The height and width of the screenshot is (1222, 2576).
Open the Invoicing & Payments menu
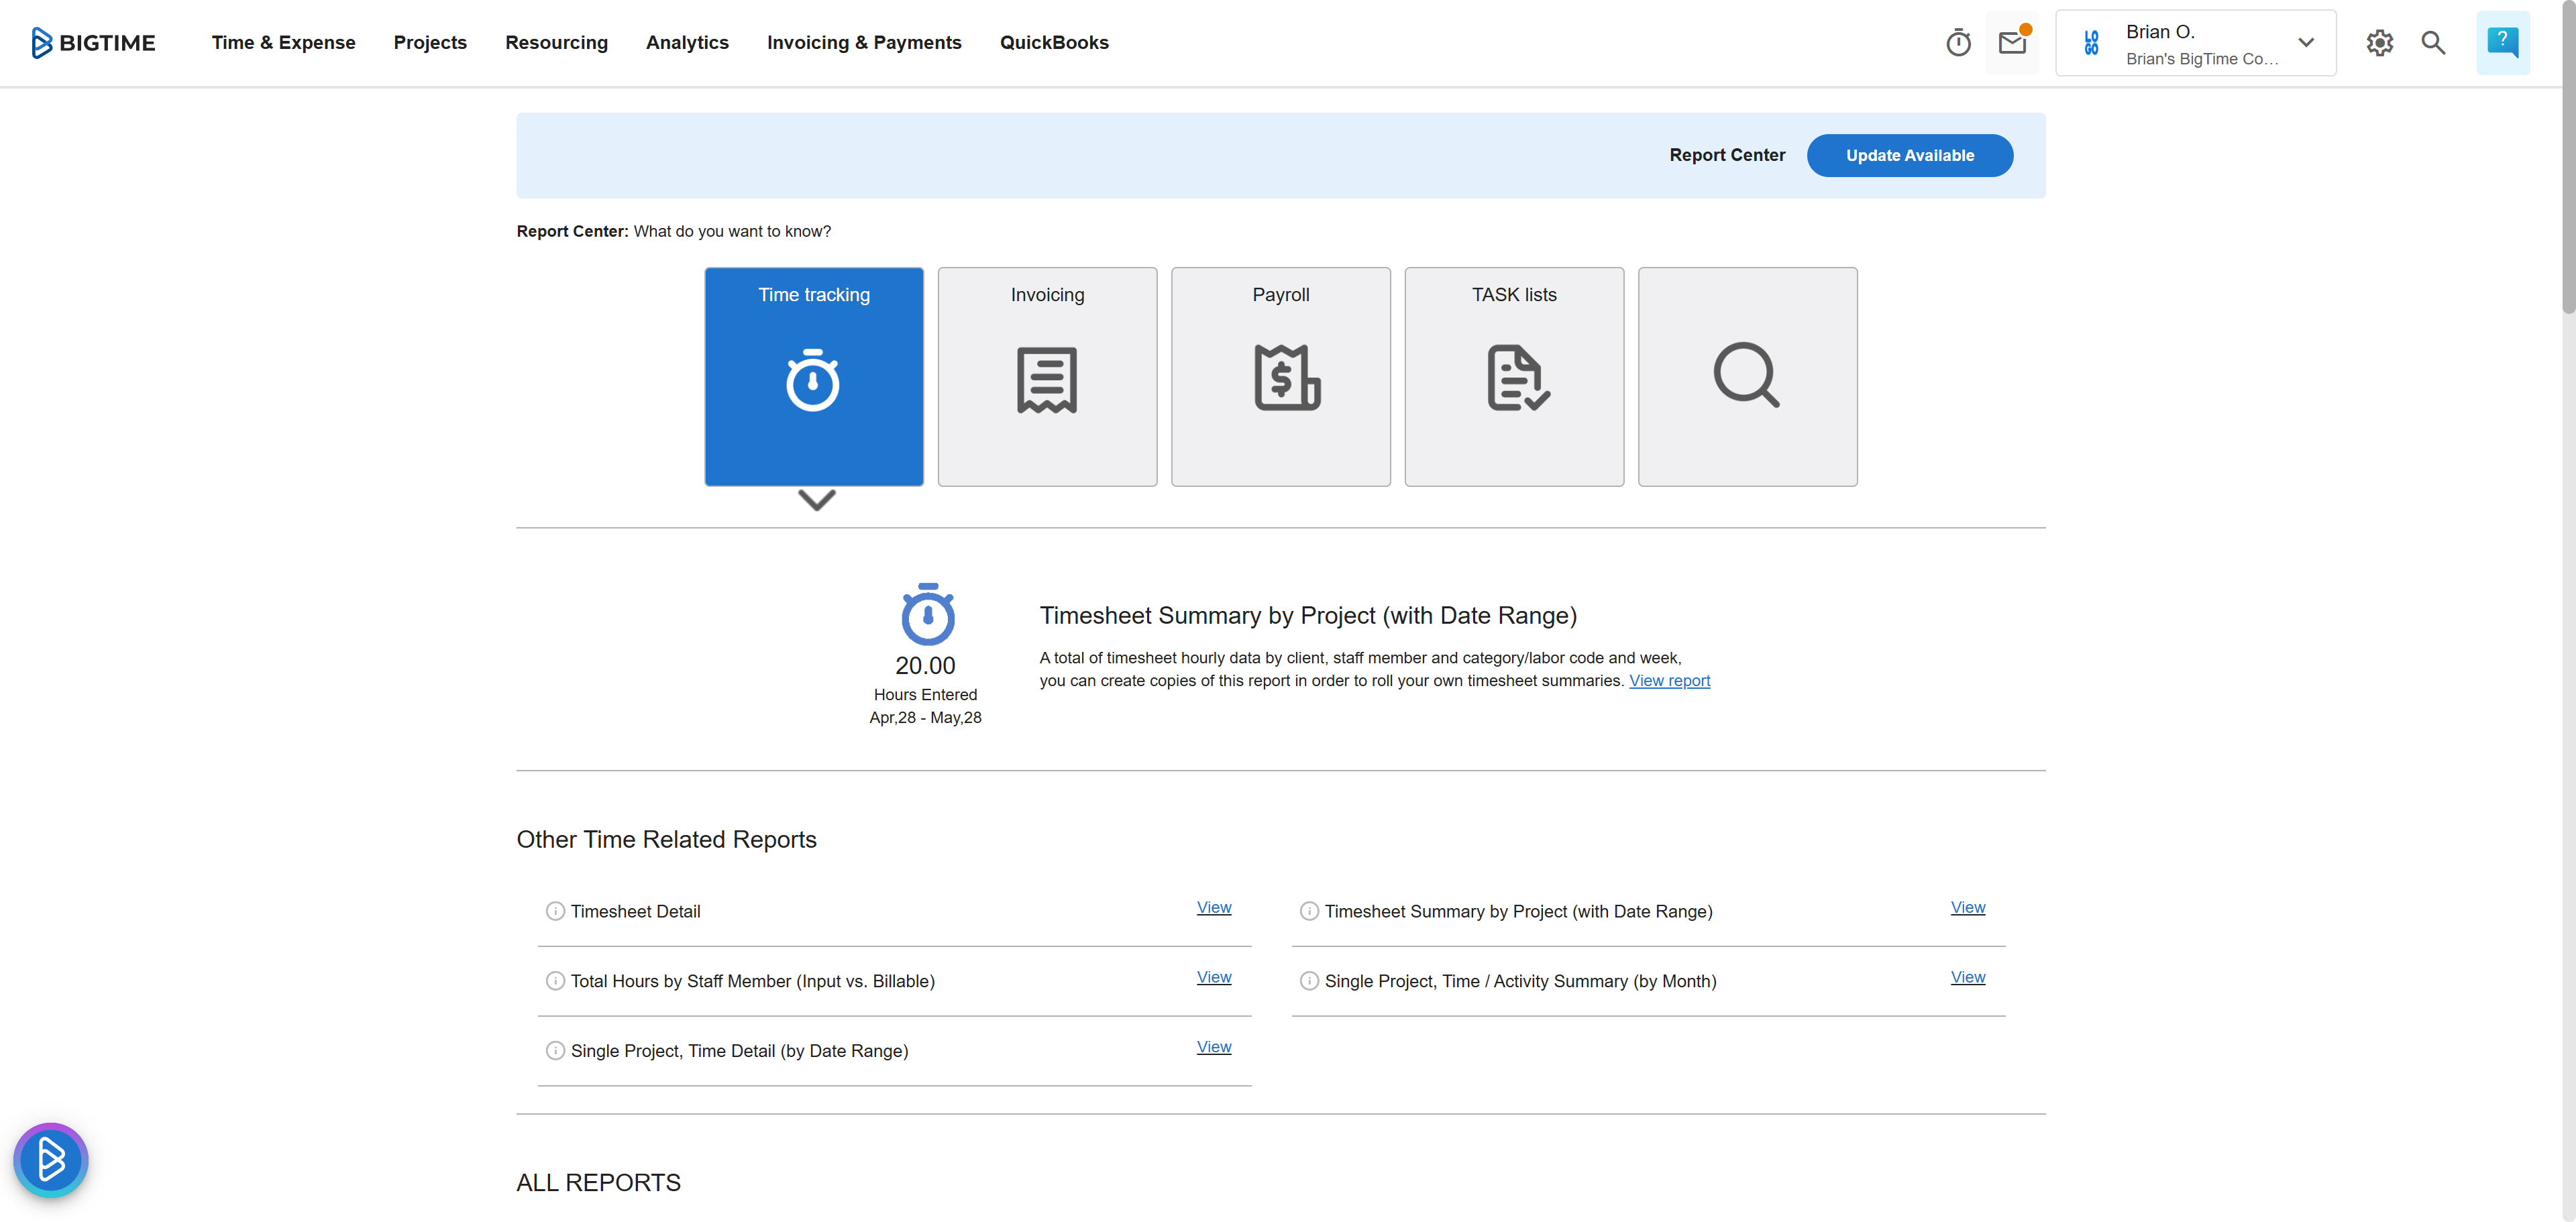click(x=864, y=43)
